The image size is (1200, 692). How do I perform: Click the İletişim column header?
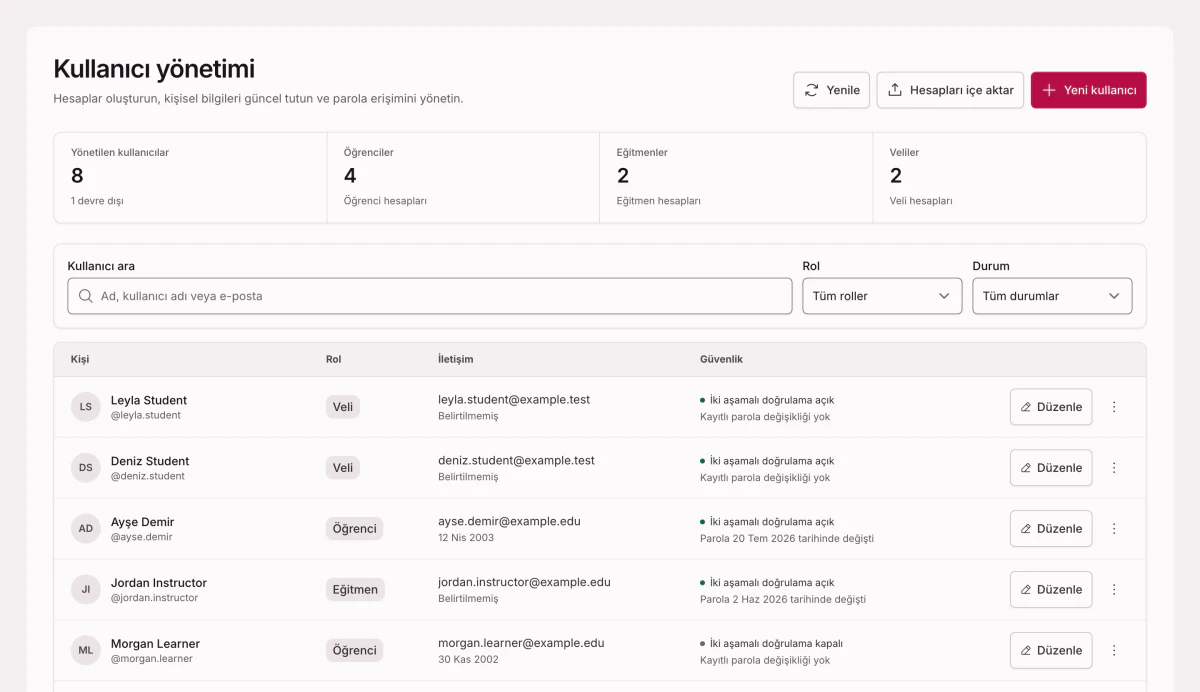point(456,359)
